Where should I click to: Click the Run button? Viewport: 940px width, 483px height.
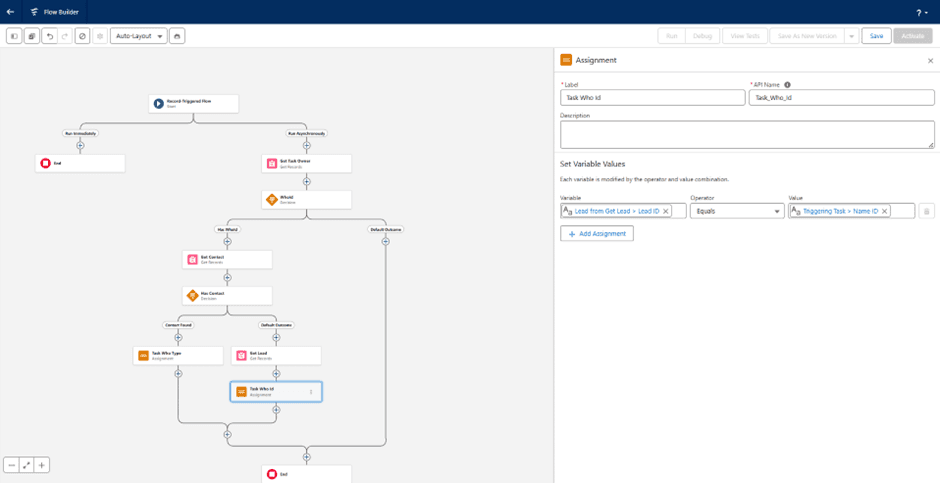671,36
